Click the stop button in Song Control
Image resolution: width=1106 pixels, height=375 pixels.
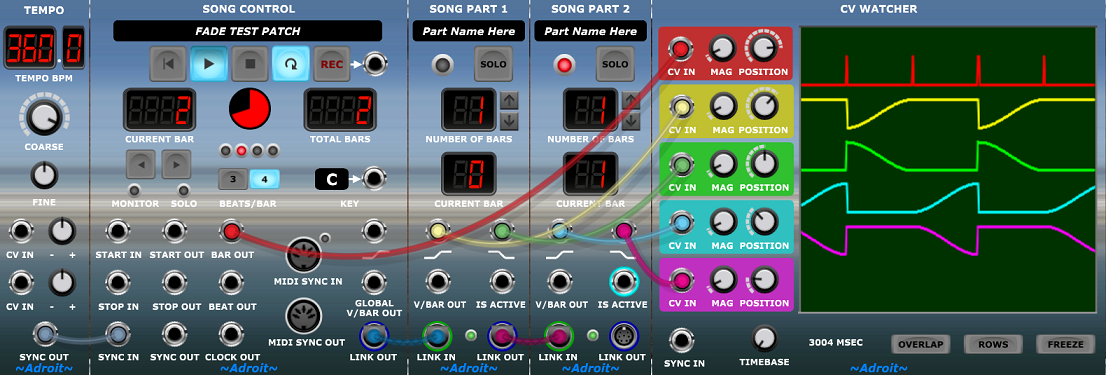(x=250, y=64)
